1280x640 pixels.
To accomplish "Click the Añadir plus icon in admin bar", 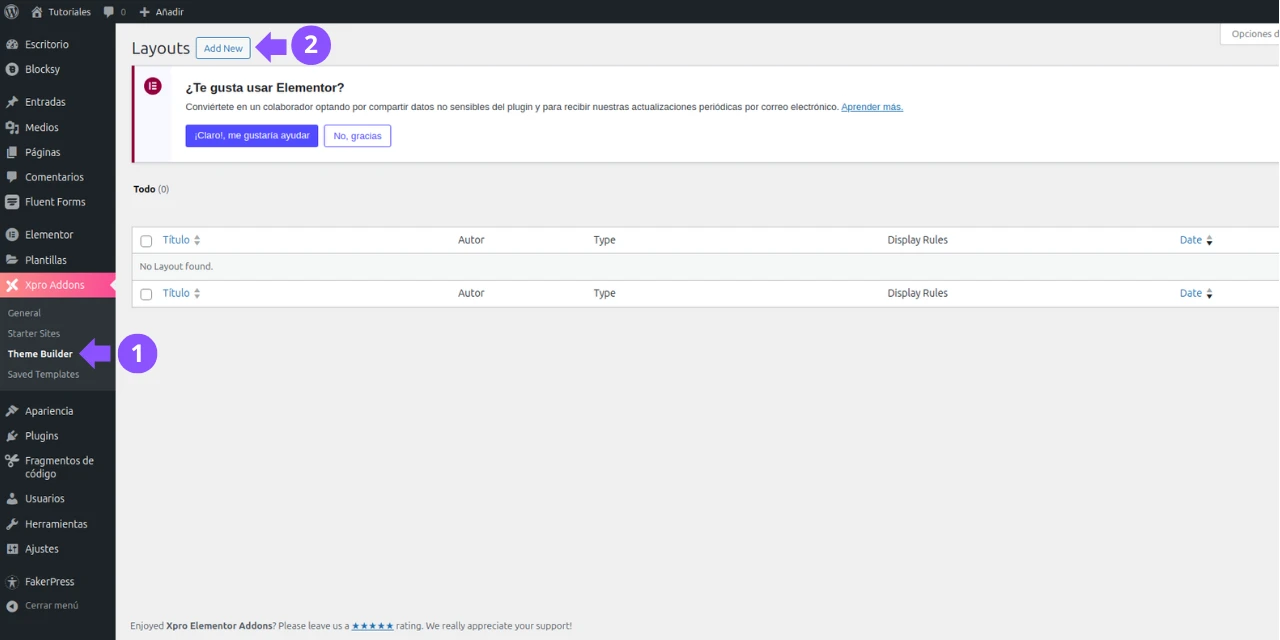I will click(x=144, y=12).
